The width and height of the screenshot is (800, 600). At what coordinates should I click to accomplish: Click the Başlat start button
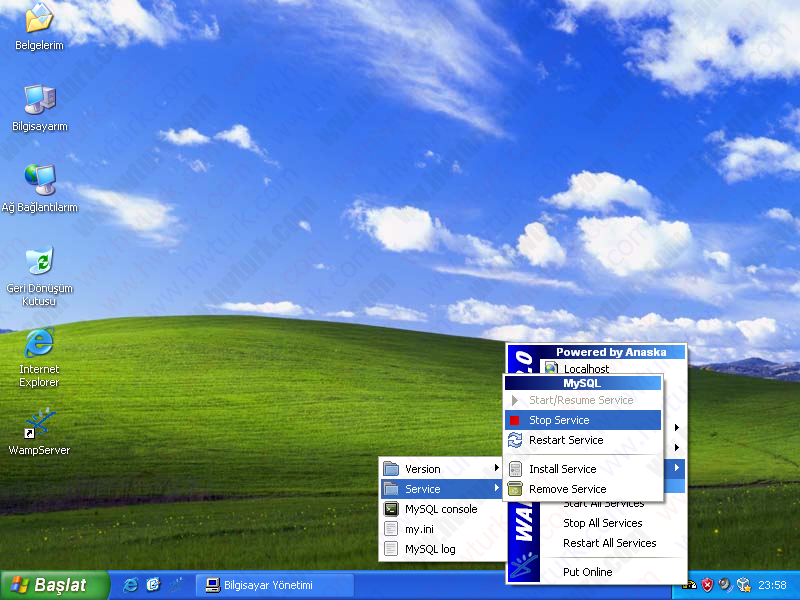54,585
